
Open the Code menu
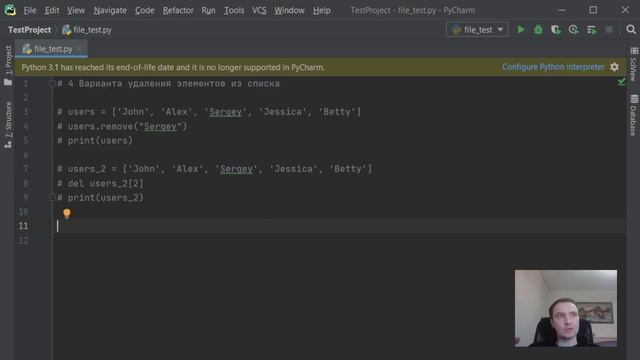tap(144, 10)
